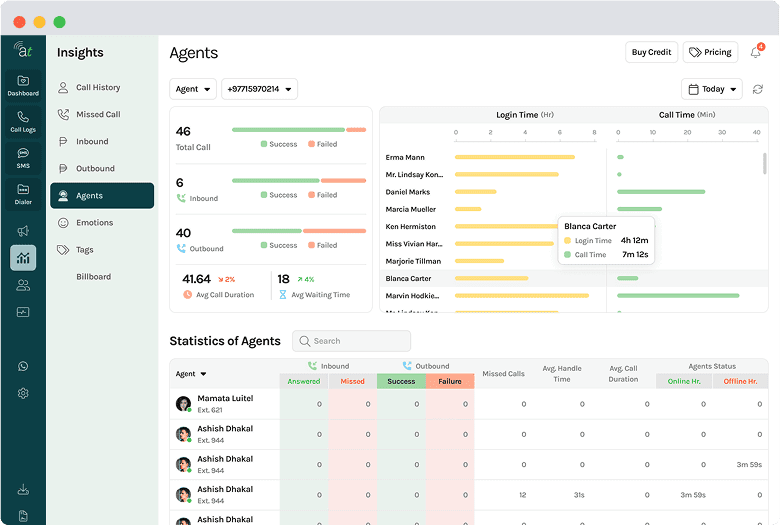Image resolution: width=780 pixels, height=525 pixels.
Task: Go to Missed Call menu item
Action: pyautogui.click(x=98, y=115)
